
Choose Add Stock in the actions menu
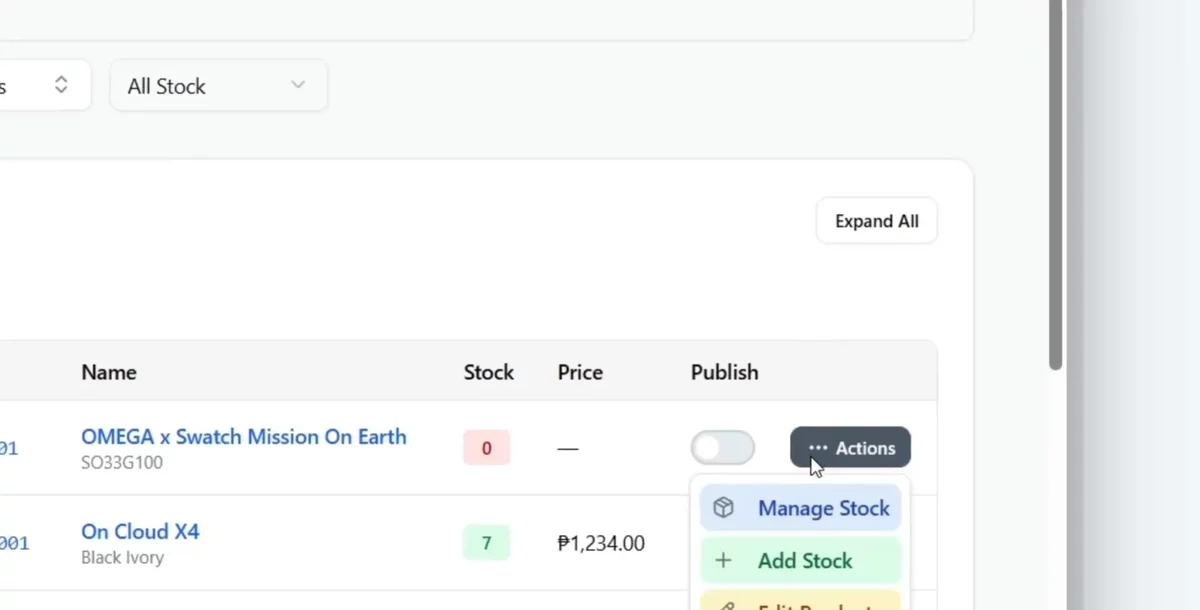point(800,560)
